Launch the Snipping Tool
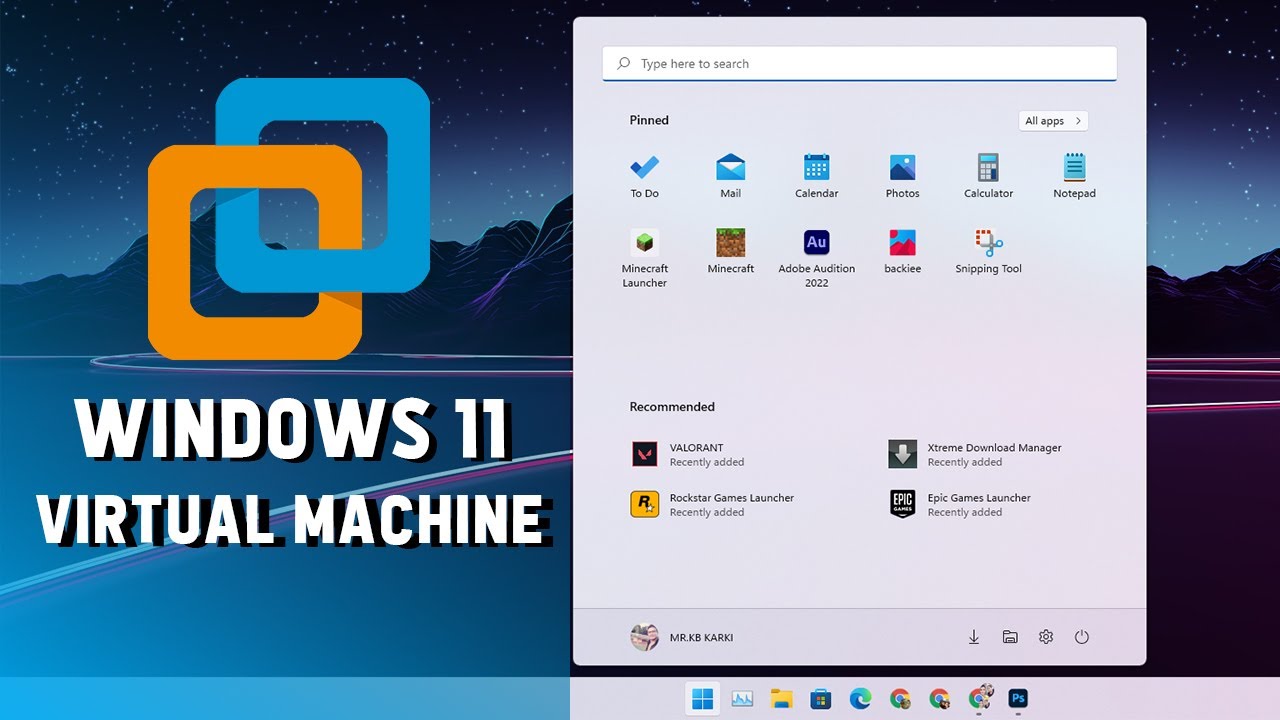Screen dimensions: 1280x720 [x=989, y=251]
